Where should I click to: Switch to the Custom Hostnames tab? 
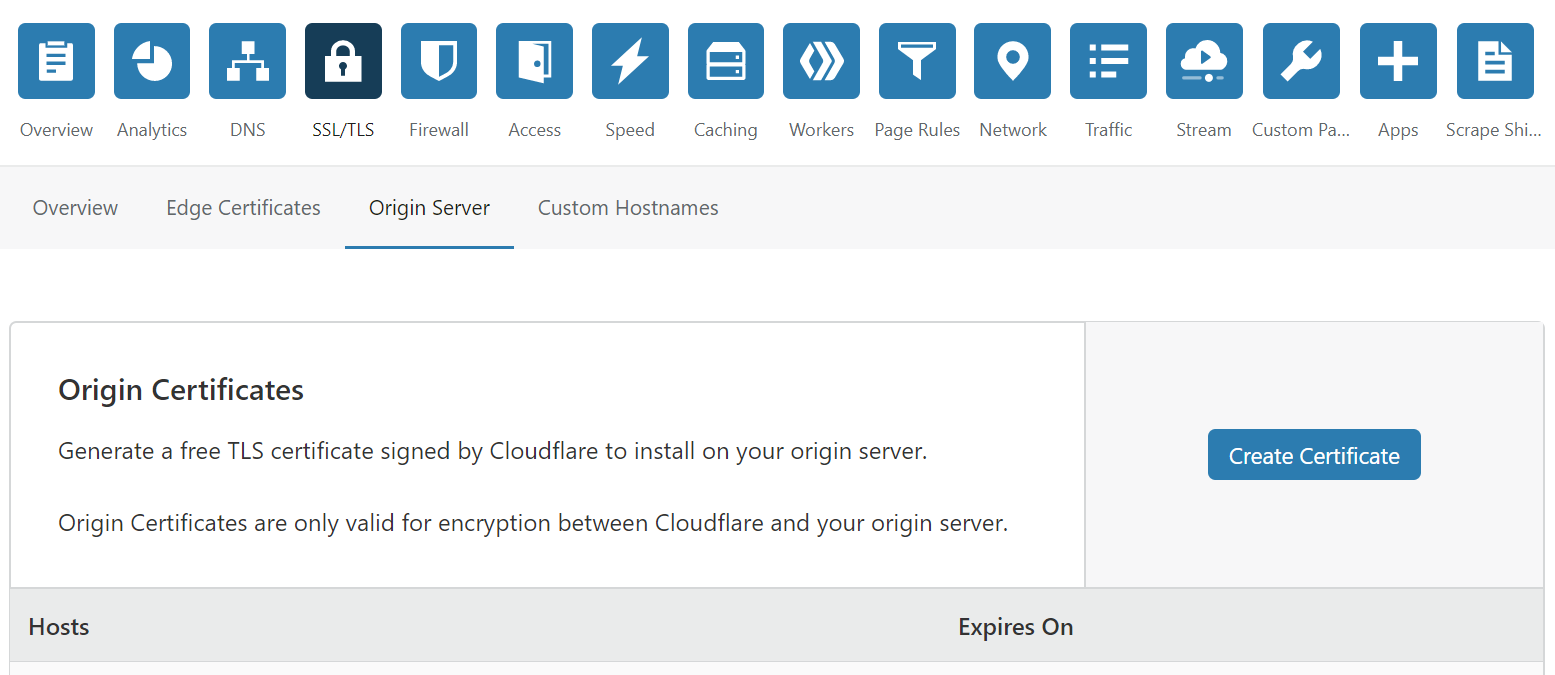click(x=628, y=208)
